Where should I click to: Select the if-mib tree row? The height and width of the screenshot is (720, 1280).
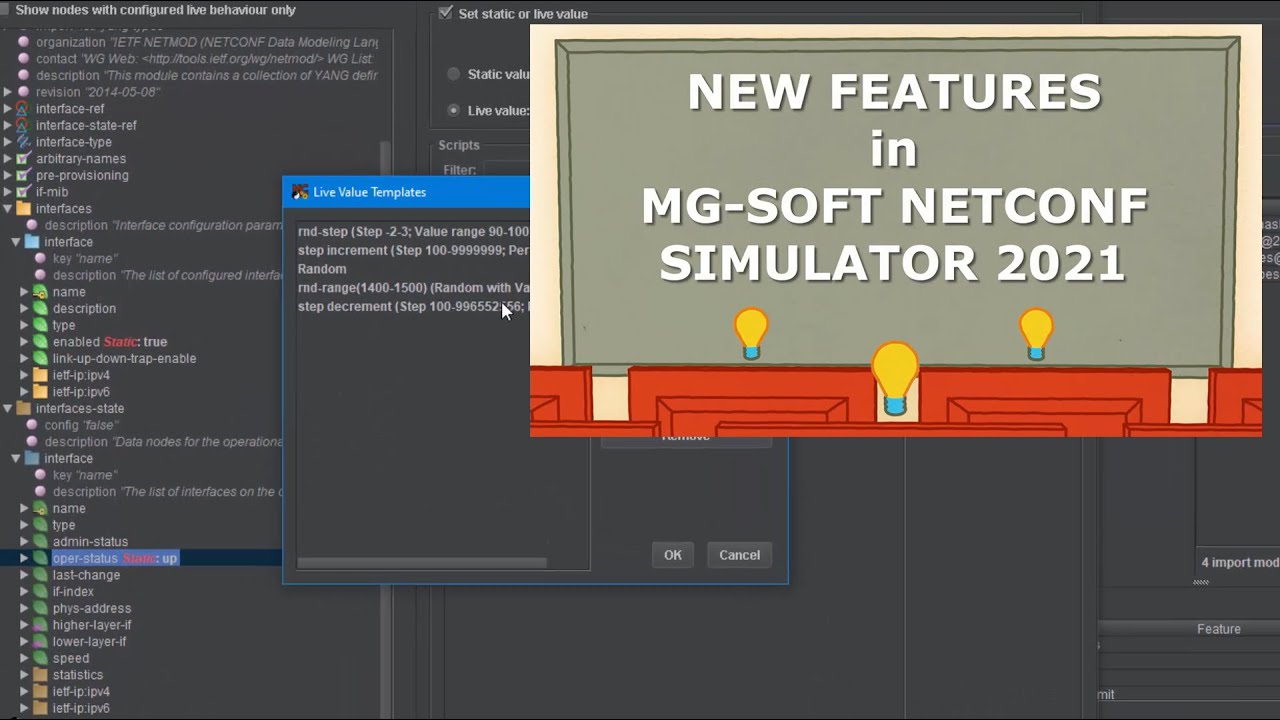click(x=52, y=192)
